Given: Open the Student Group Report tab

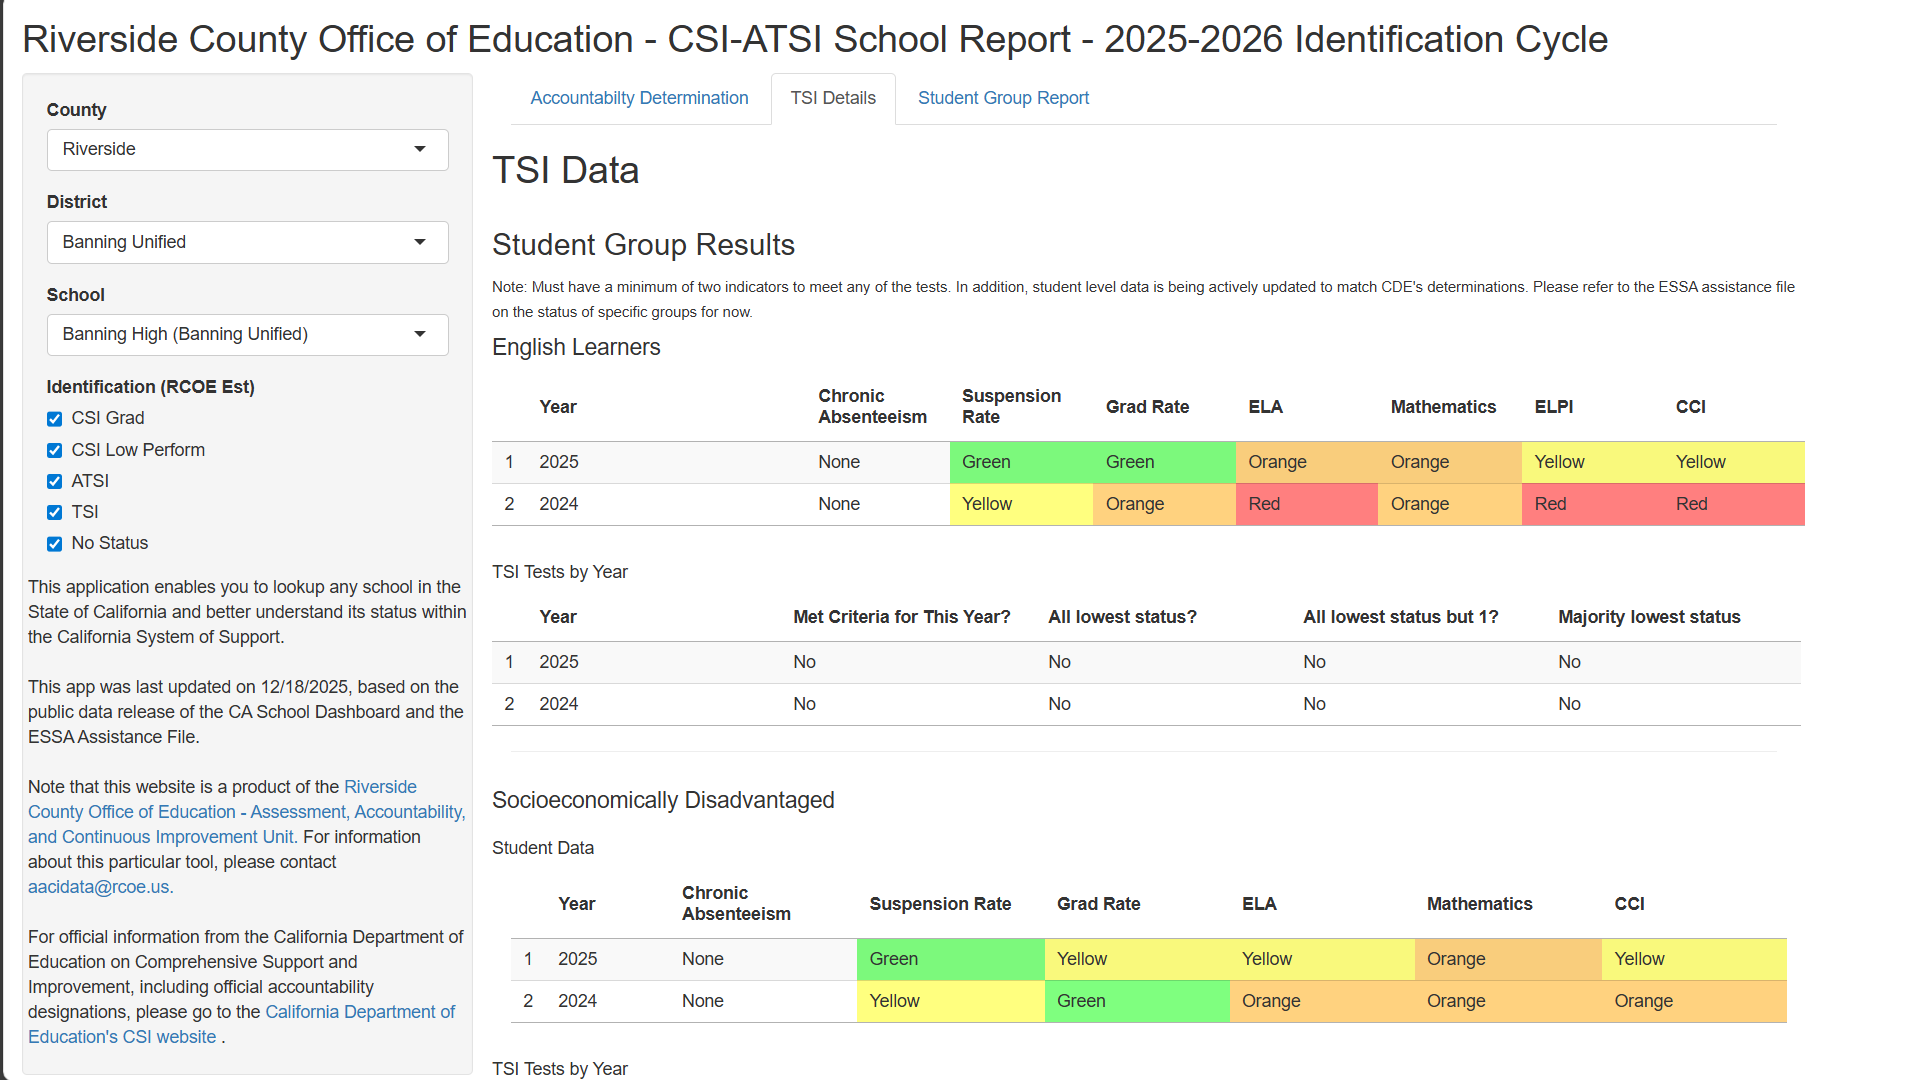Looking at the screenshot, I should click(x=1003, y=98).
